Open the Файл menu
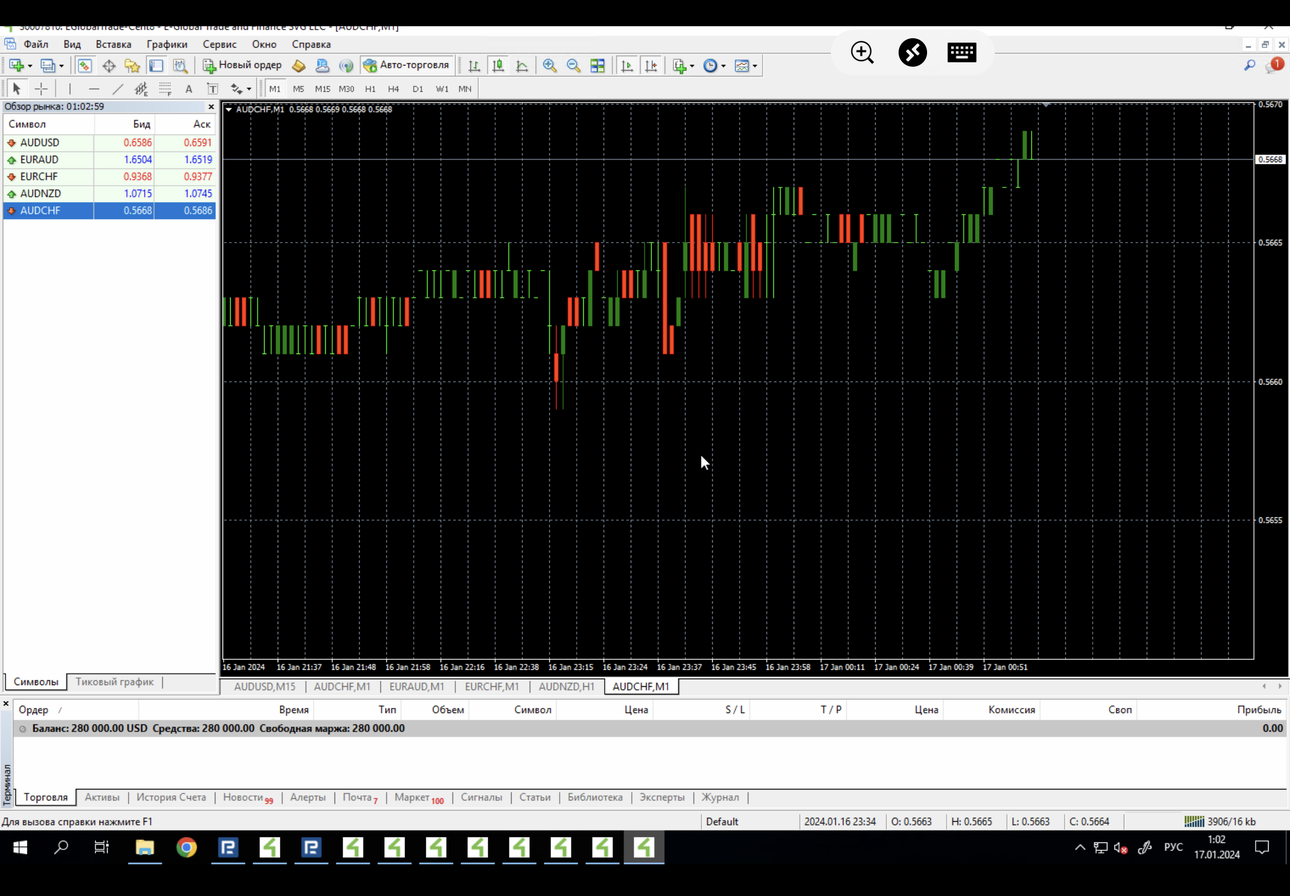Screen dimensions: 1290x896 pyautogui.click(x=36, y=44)
